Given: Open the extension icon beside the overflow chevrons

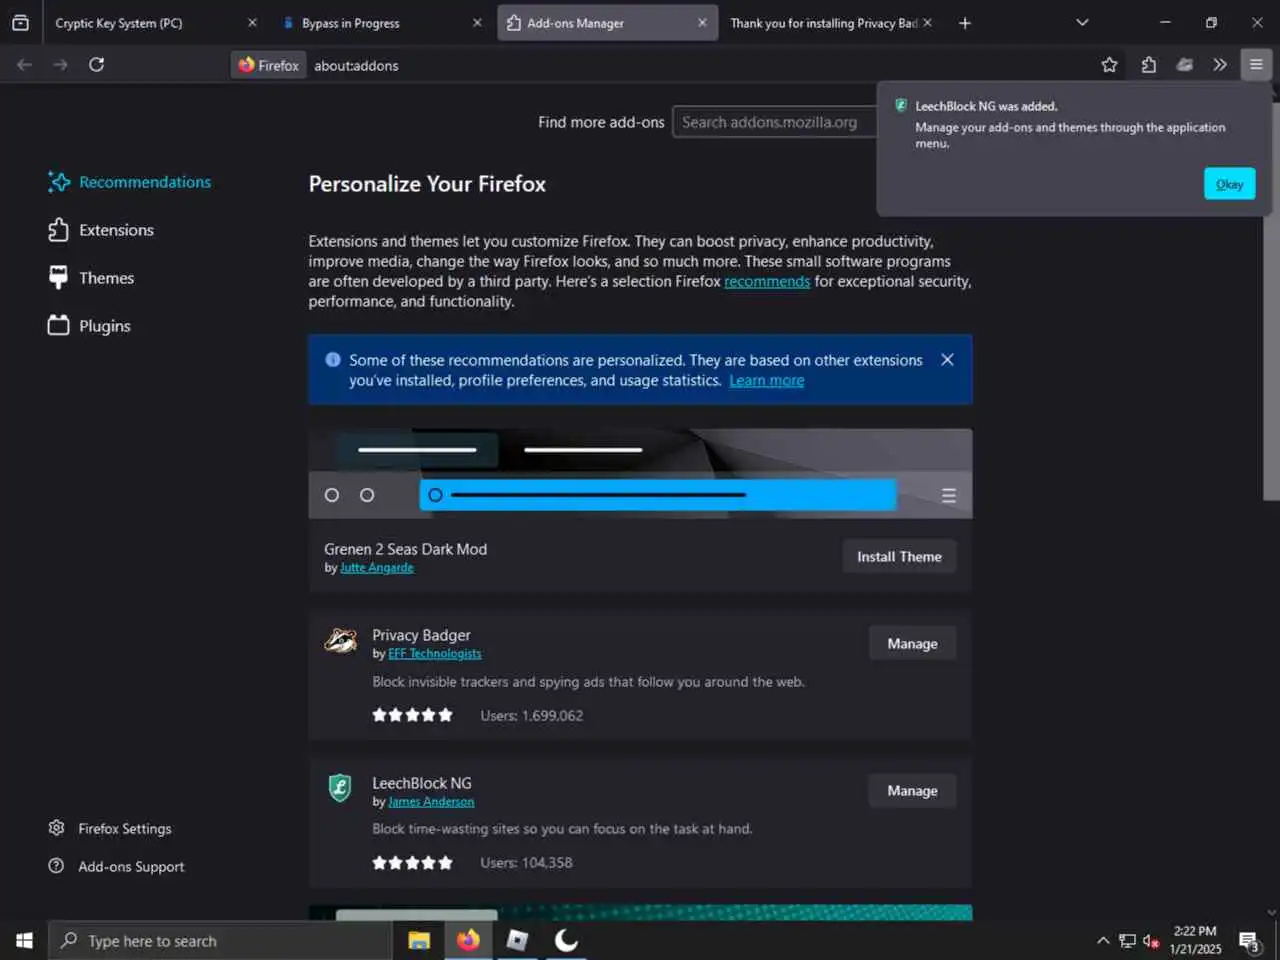Looking at the screenshot, I should [x=1184, y=65].
